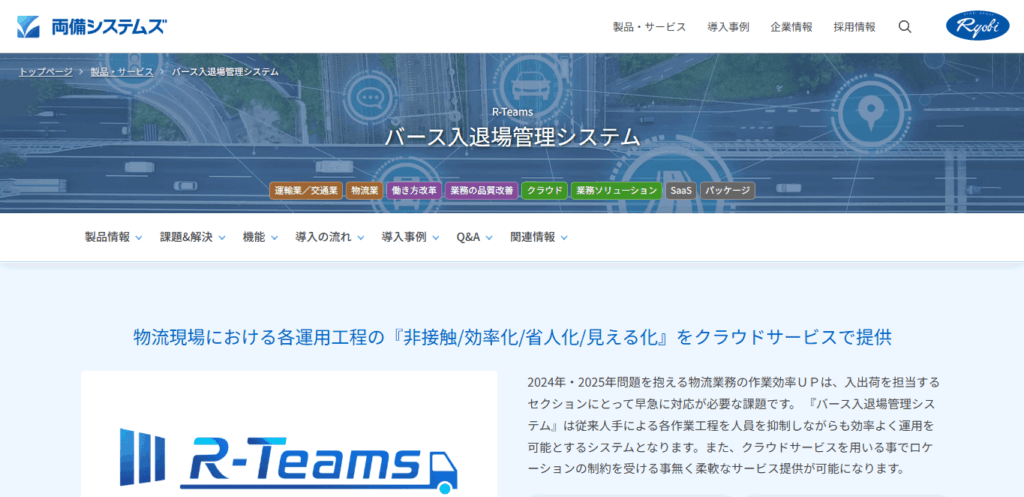The width and height of the screenshot is (1024, 497).
Task: Open 採用情報 menu item
Action: [x=855, y=27]
